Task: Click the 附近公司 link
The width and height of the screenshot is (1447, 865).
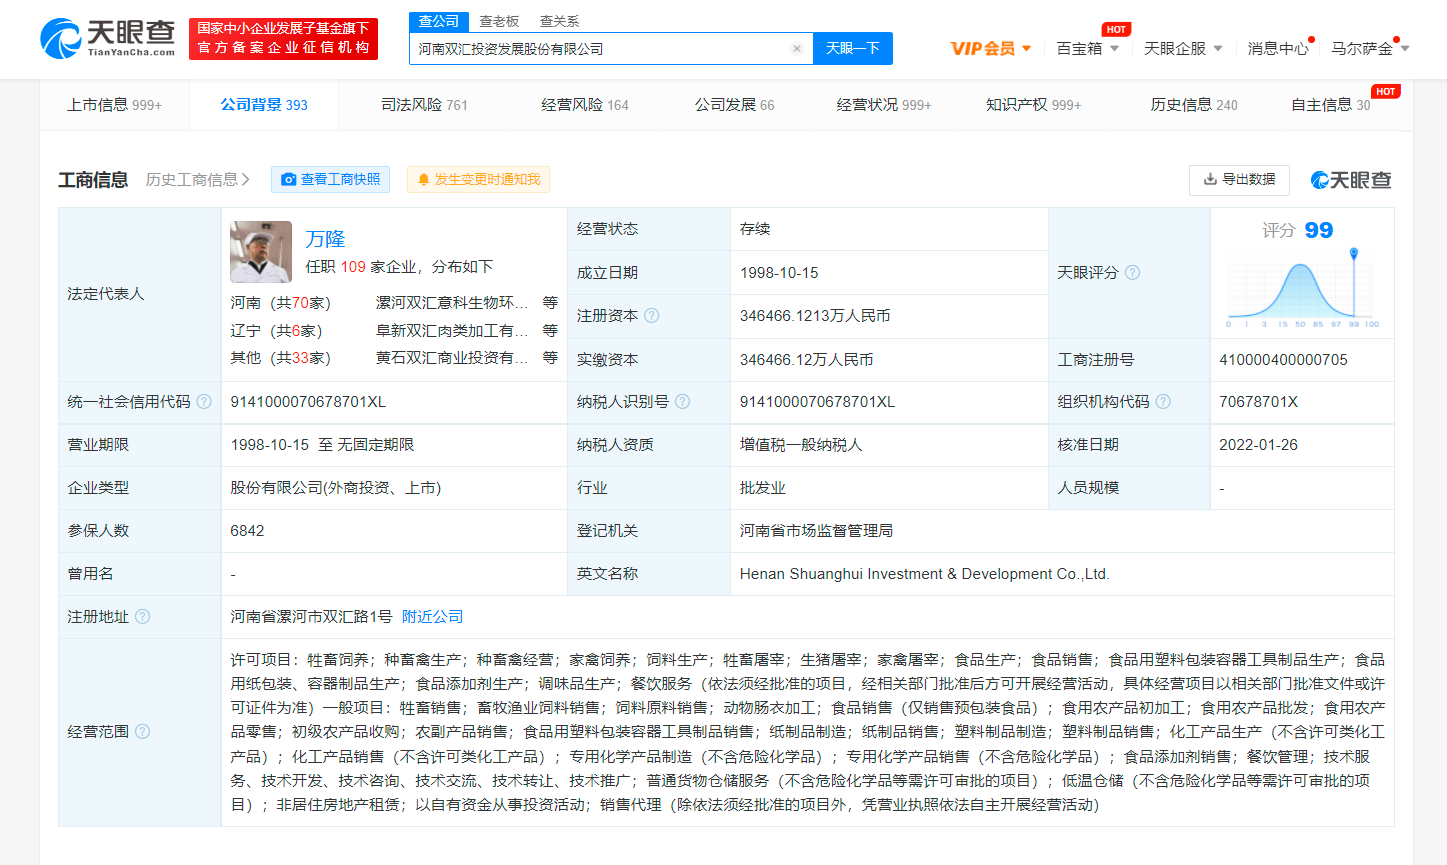Action: click(433, 616)
